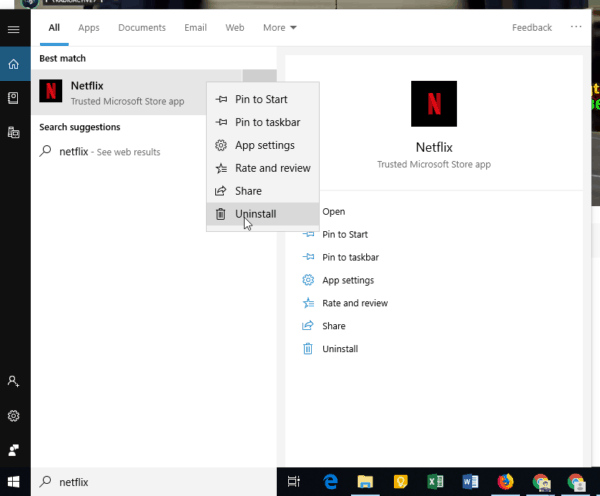600x496 pixels.
Task: Click Pin to Start in preview pane
Action: pyautogui.click(x=345, y=234)
